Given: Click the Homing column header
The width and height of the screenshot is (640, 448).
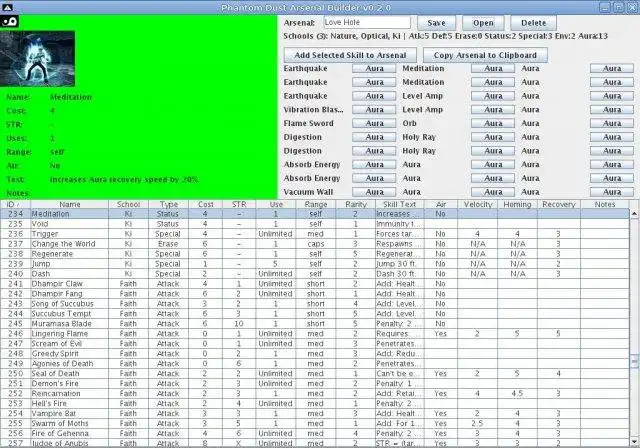Looking at the screenshot, I should coord(517,204).
